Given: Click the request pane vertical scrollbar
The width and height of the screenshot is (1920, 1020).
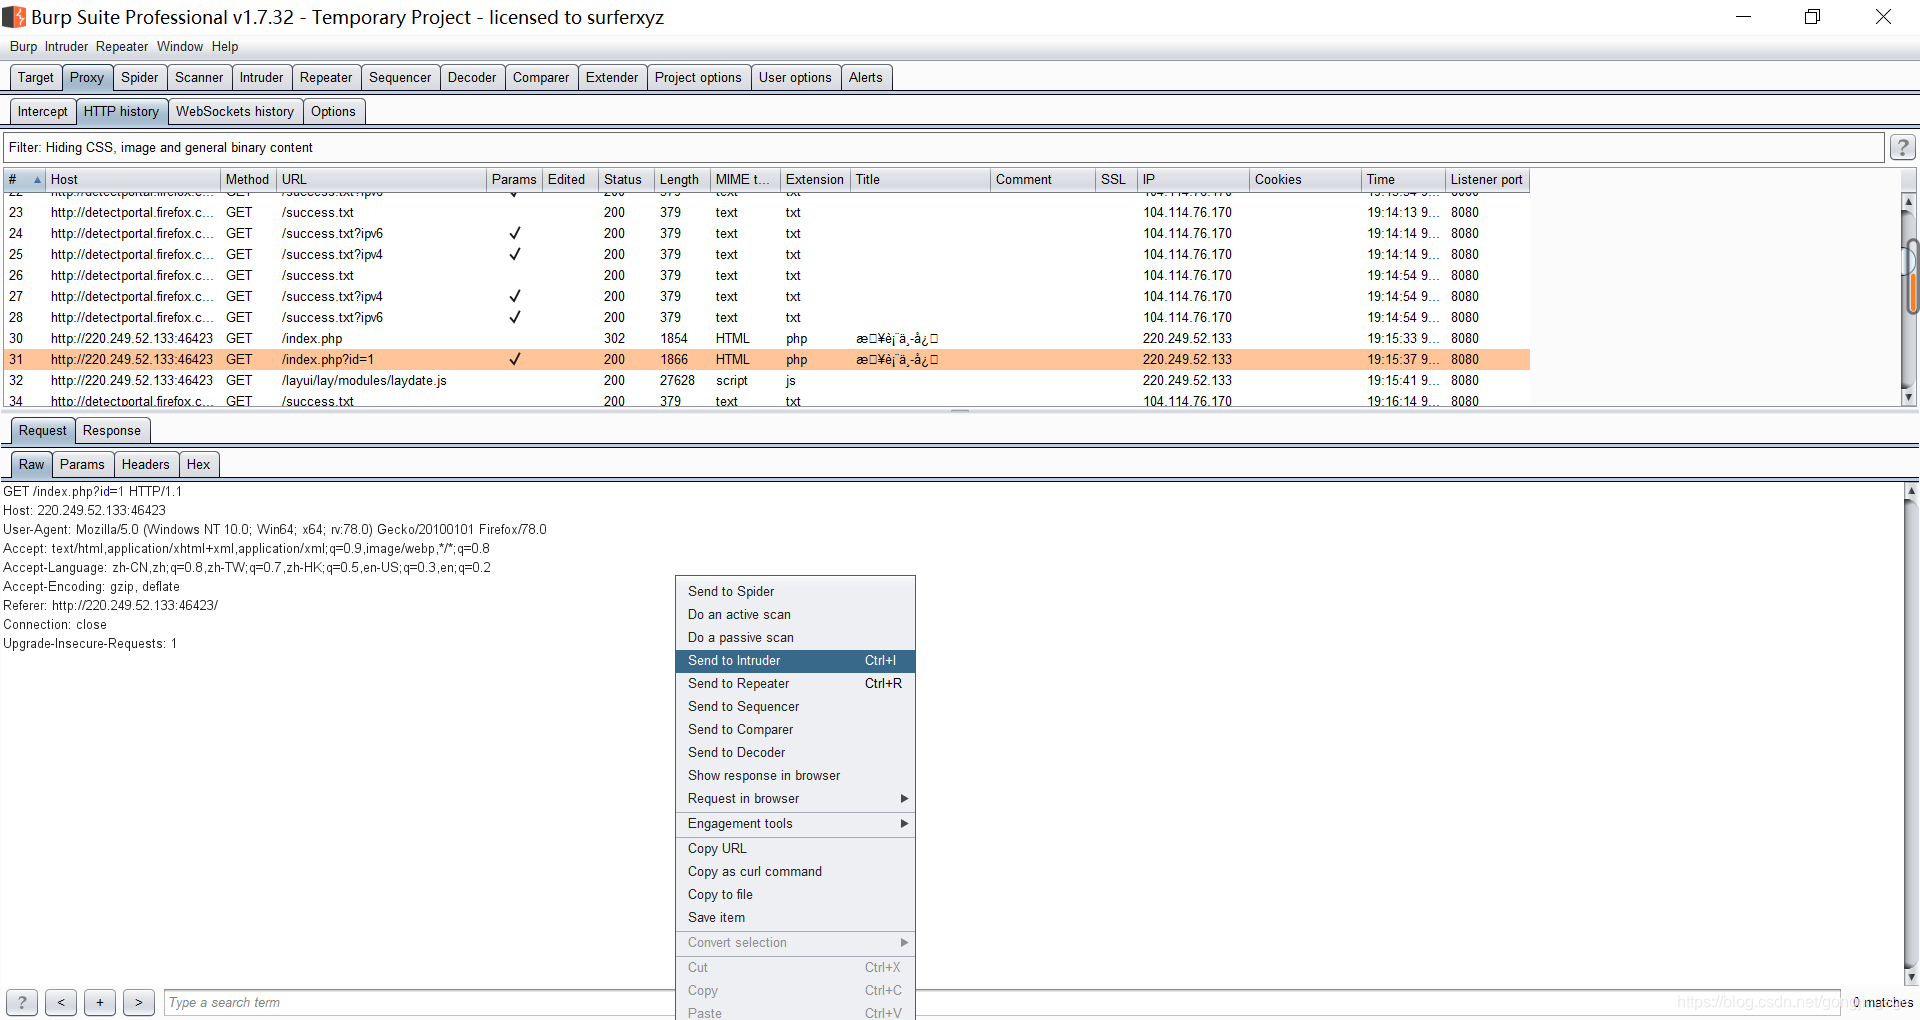Looking at the screenshot, I should tap(1911, 734).
